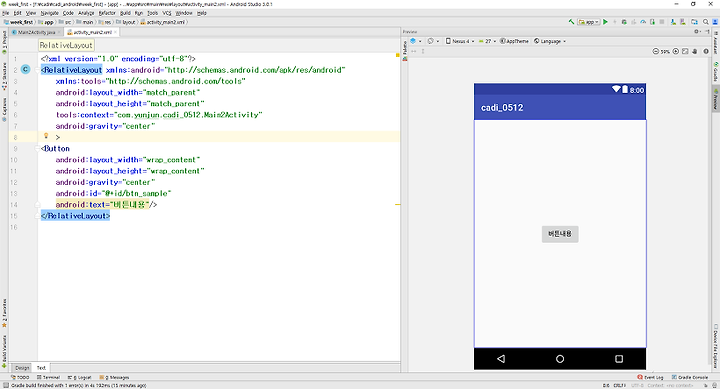Switch to the Main2Activity.java tab

[x=36, y=32]
